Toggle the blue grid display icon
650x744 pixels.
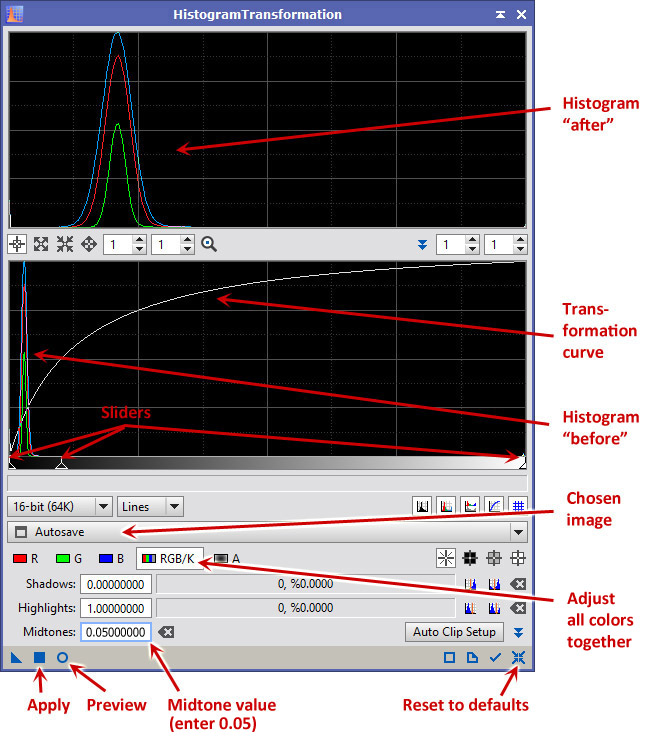pyautogui.click(x=518, y=506)
